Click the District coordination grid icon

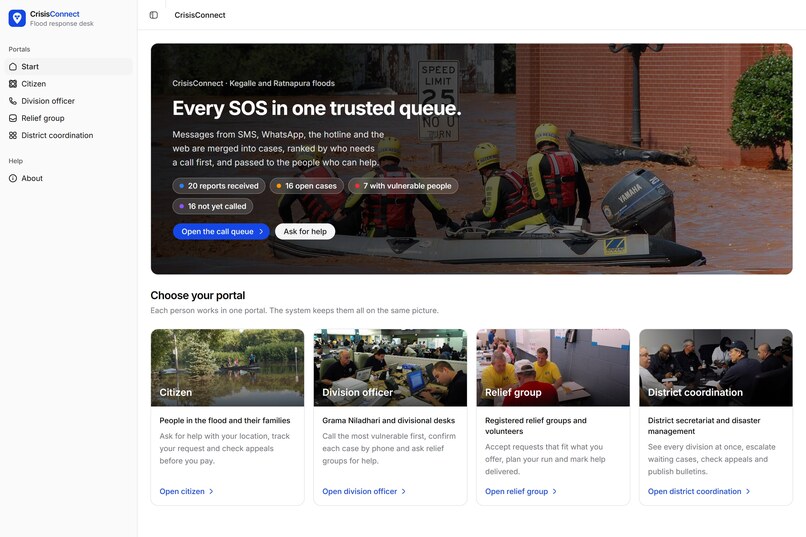tap(13, 135)
